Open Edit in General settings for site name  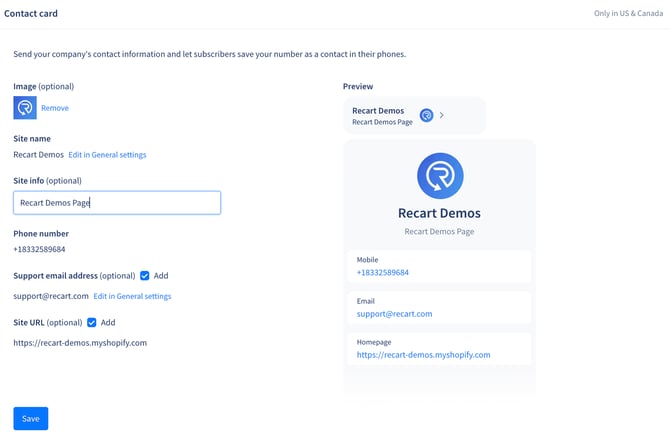coord(107,155)
